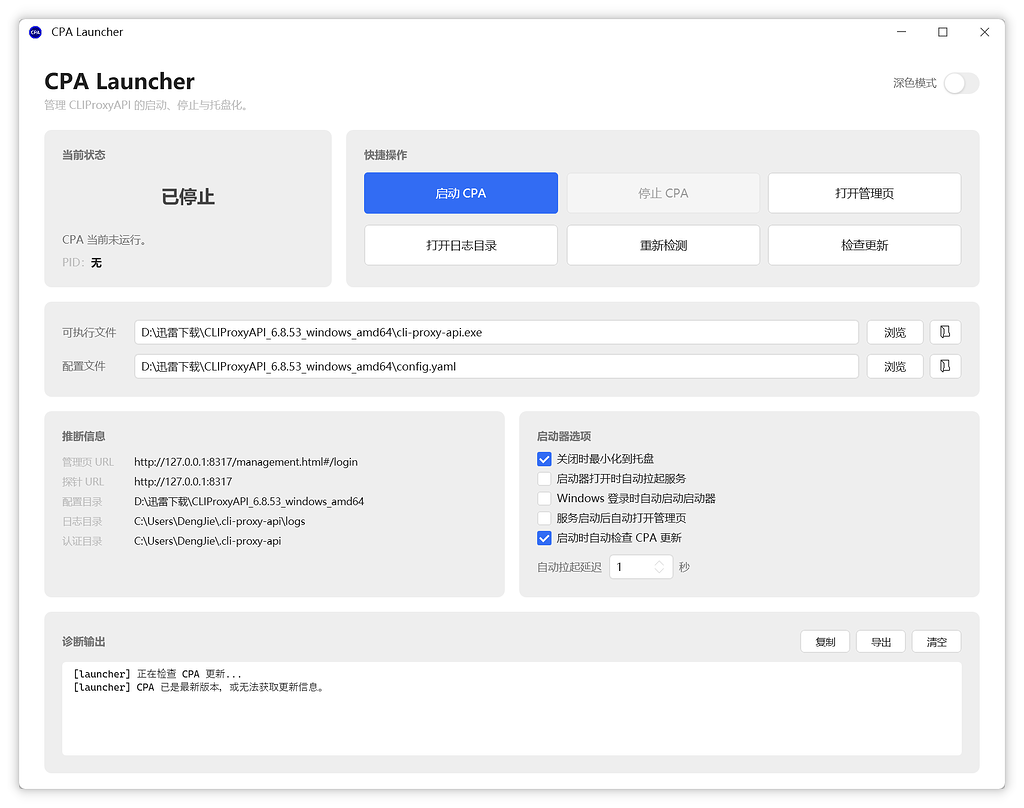The image size is (1024, 808).
Task: Toggle the 深色模式 dark mode switch
Action: 961,83
